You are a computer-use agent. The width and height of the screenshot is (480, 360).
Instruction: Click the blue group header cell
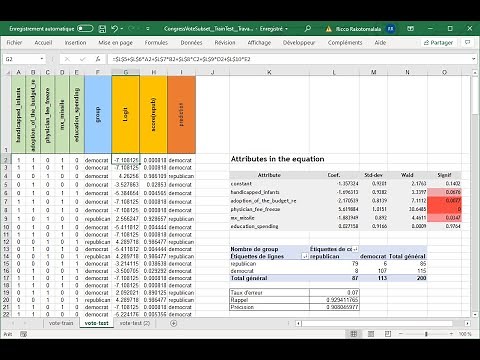tap(98, 114)
